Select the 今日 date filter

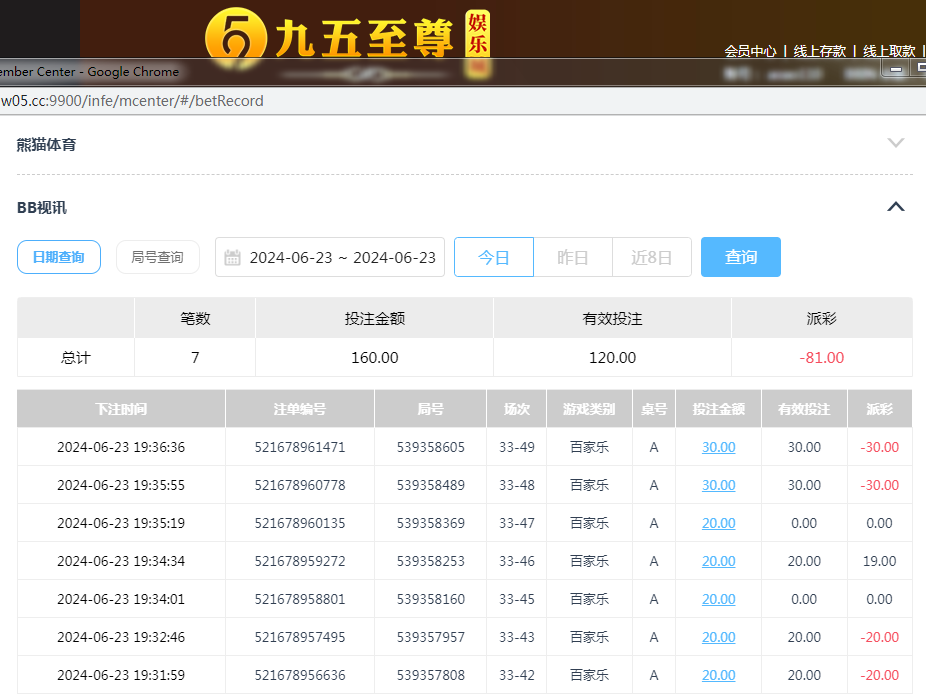[x=493, y=257]
